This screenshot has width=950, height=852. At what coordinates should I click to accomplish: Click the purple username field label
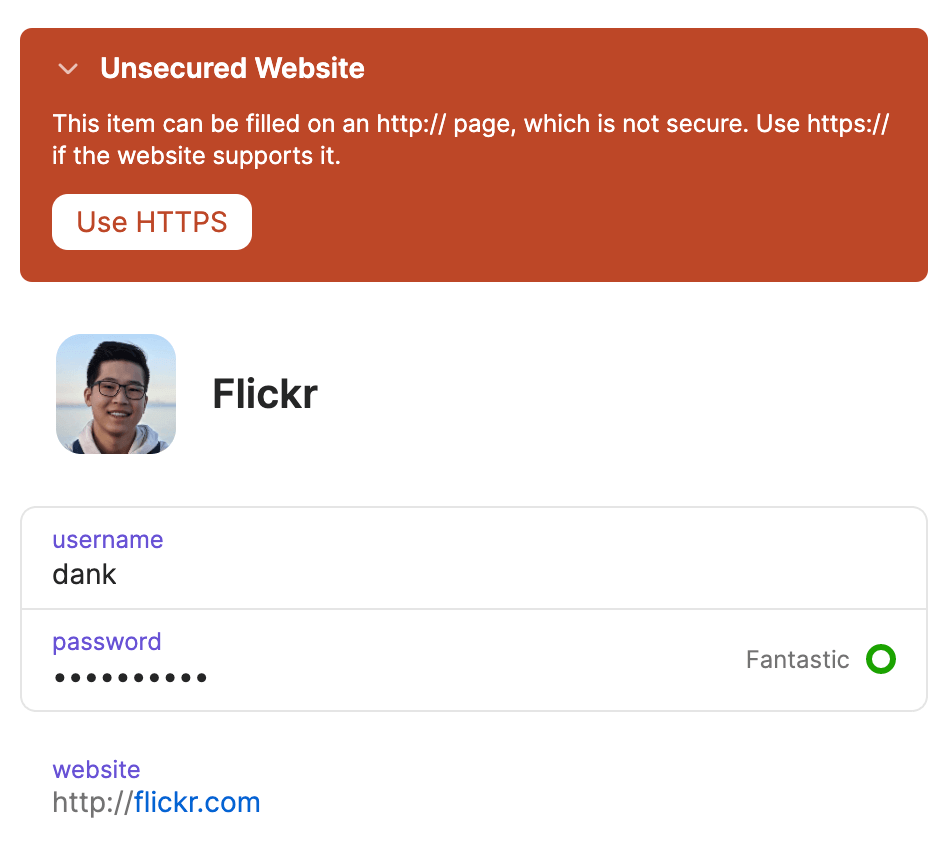tap(108, 540)
